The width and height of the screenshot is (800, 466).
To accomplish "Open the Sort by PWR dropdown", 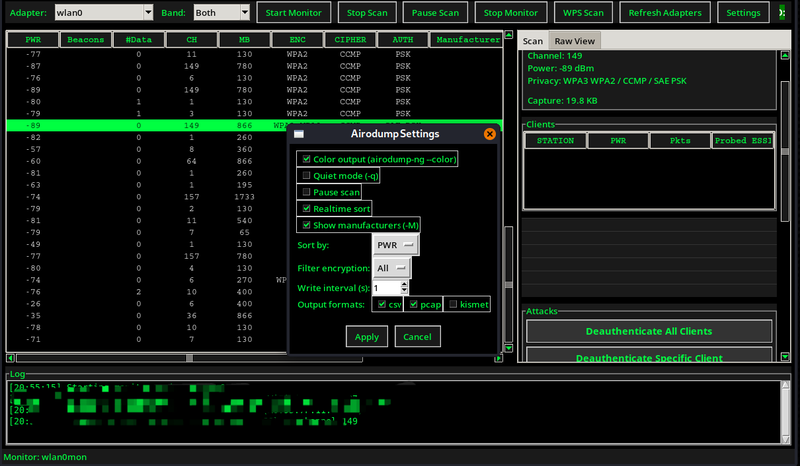I will click(396, 245).
